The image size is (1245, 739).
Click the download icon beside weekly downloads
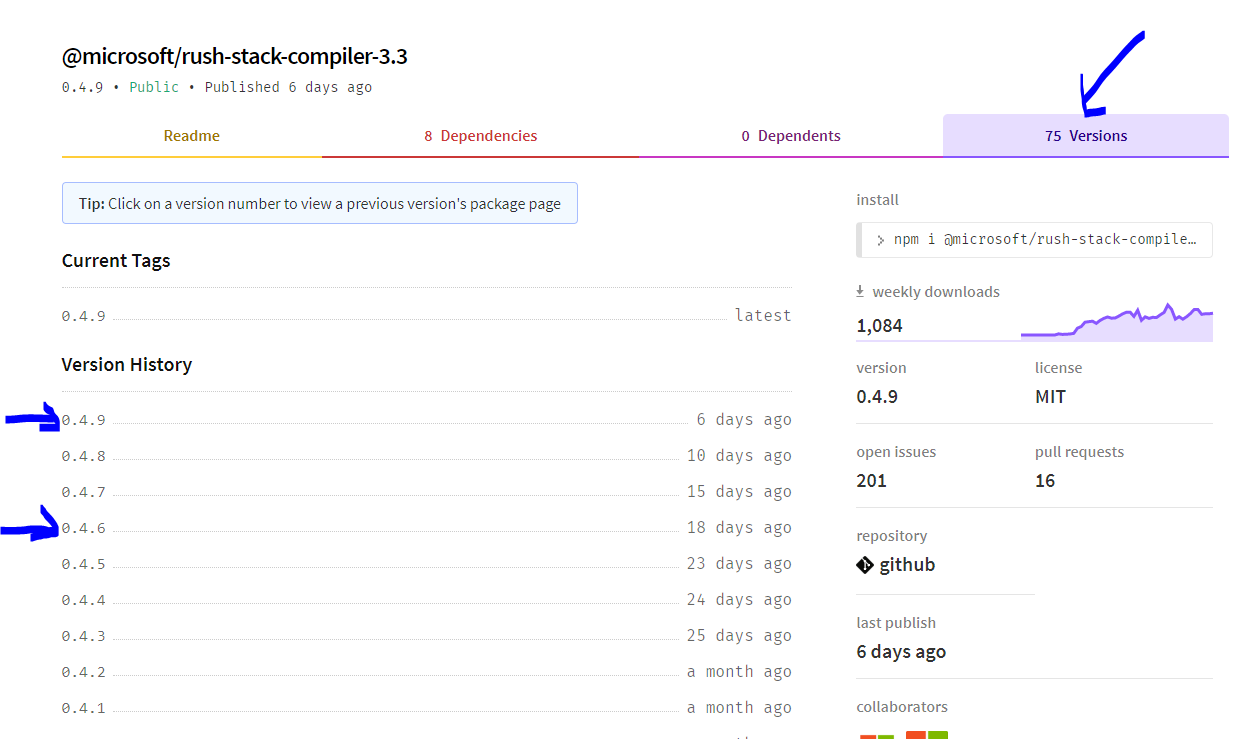click(860, 292)
